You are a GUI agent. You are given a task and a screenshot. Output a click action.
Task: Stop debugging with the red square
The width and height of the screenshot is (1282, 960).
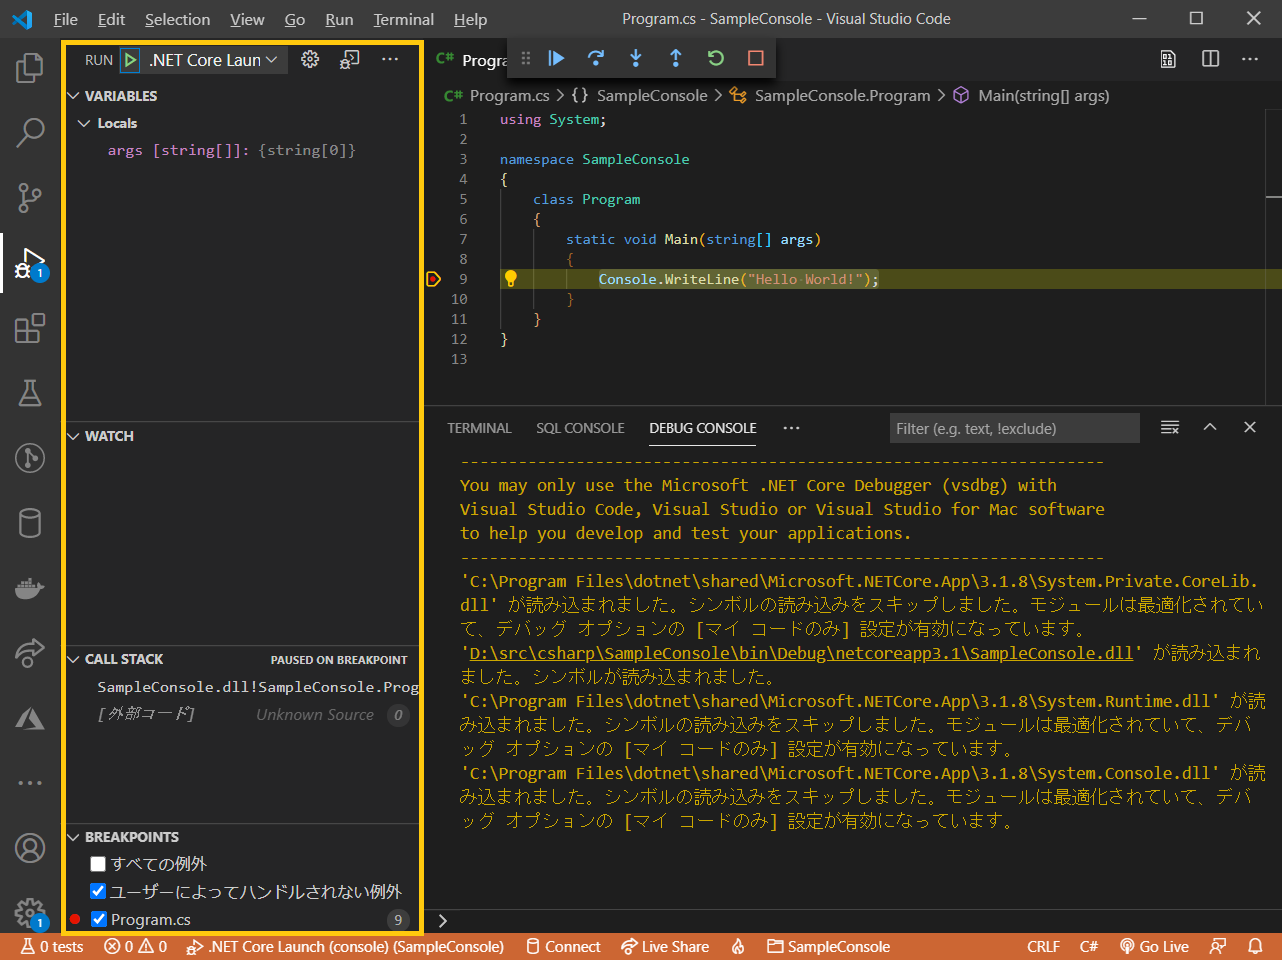[756, 58]
